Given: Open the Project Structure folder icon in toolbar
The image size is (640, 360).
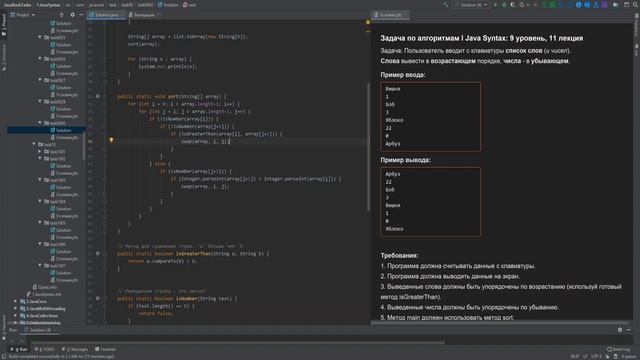Looking at the screenshot, I should point(616,5).
